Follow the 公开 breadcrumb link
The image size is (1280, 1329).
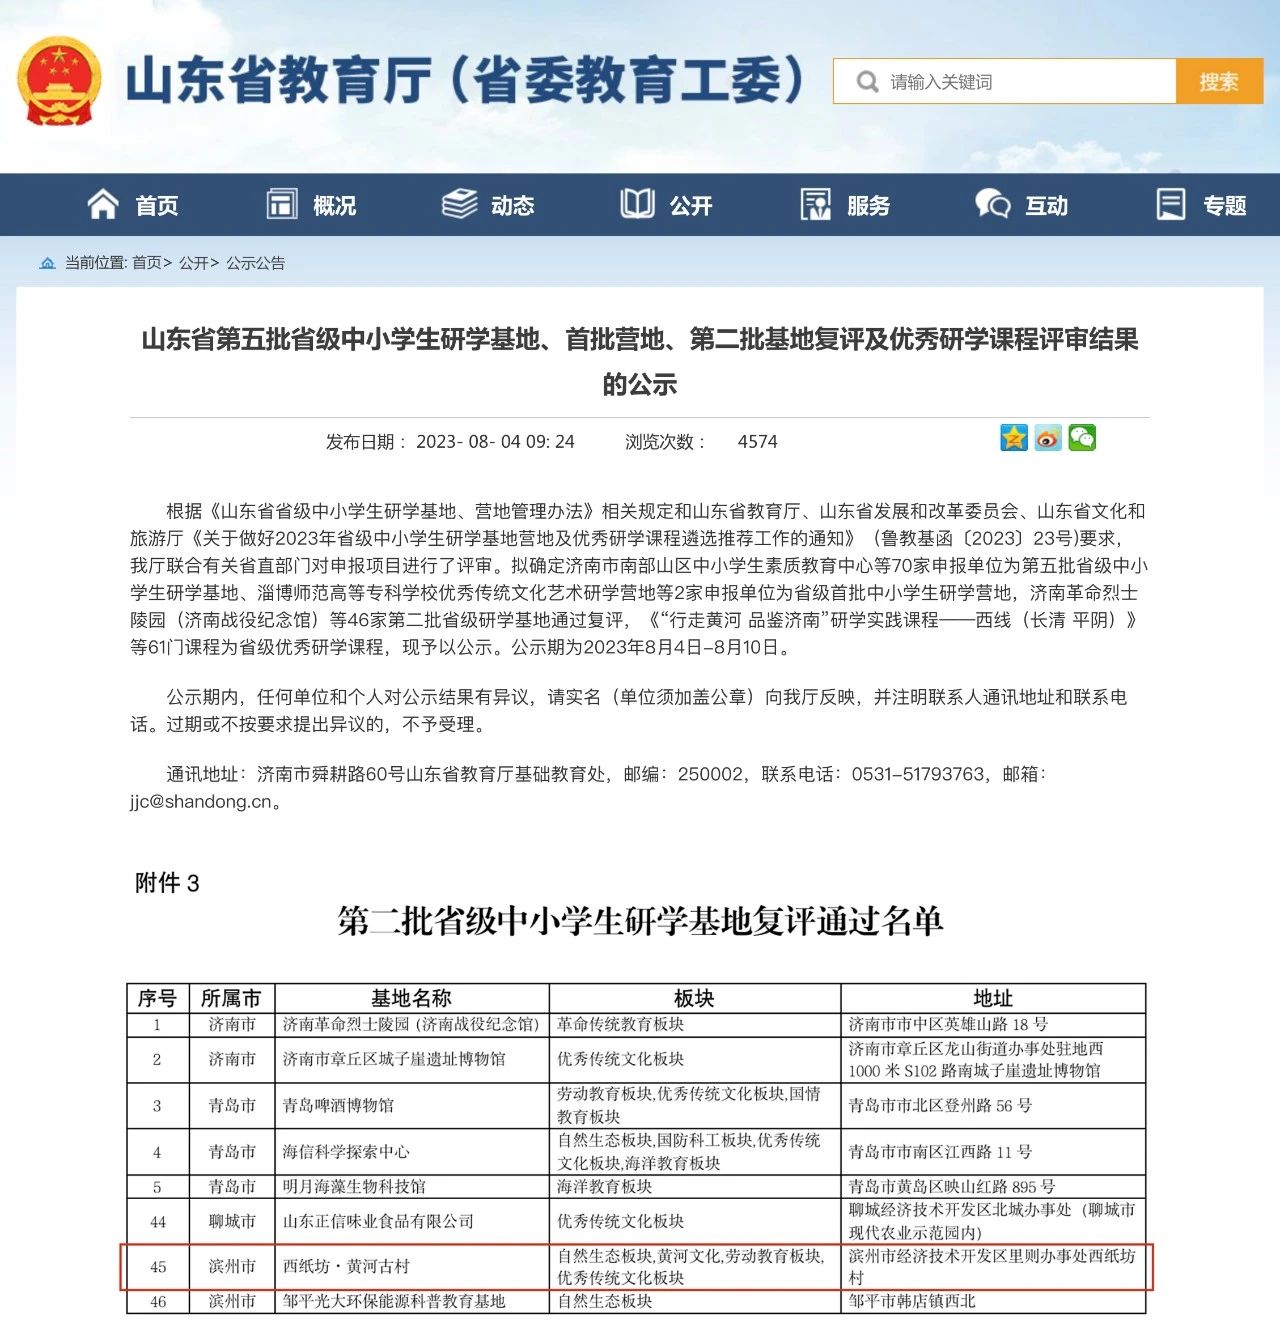(193, 263)
